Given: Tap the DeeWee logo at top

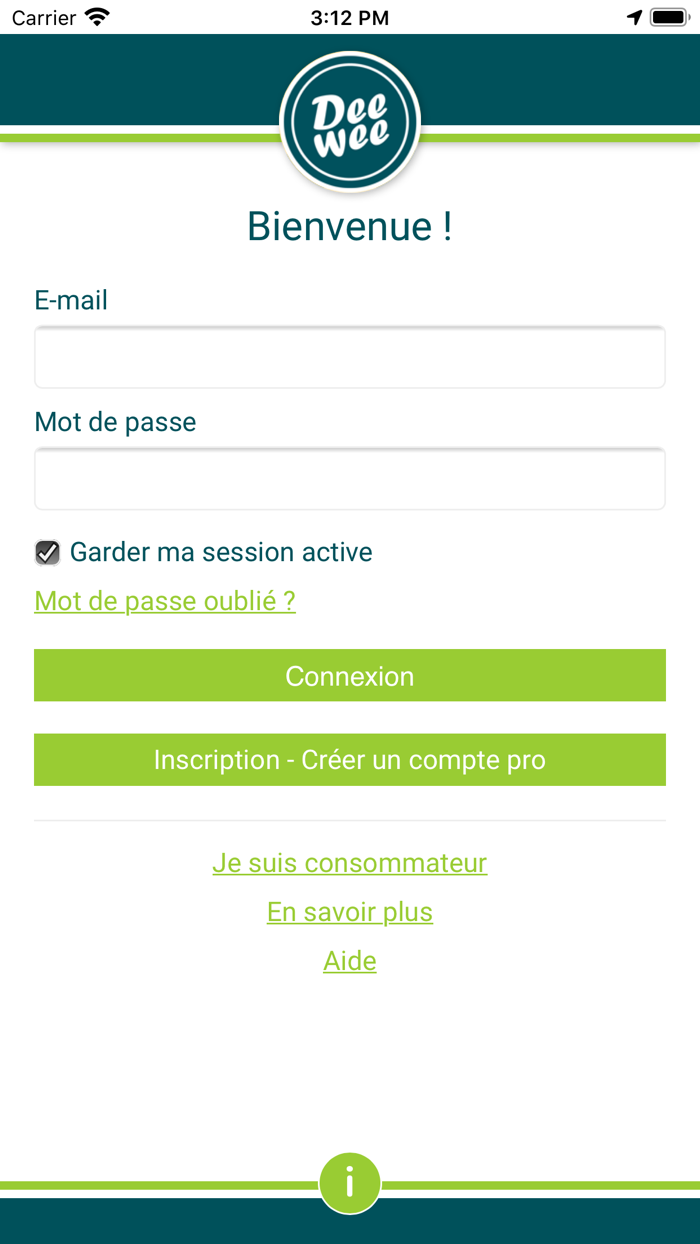Looking at the screenshot, I should 350,121.
